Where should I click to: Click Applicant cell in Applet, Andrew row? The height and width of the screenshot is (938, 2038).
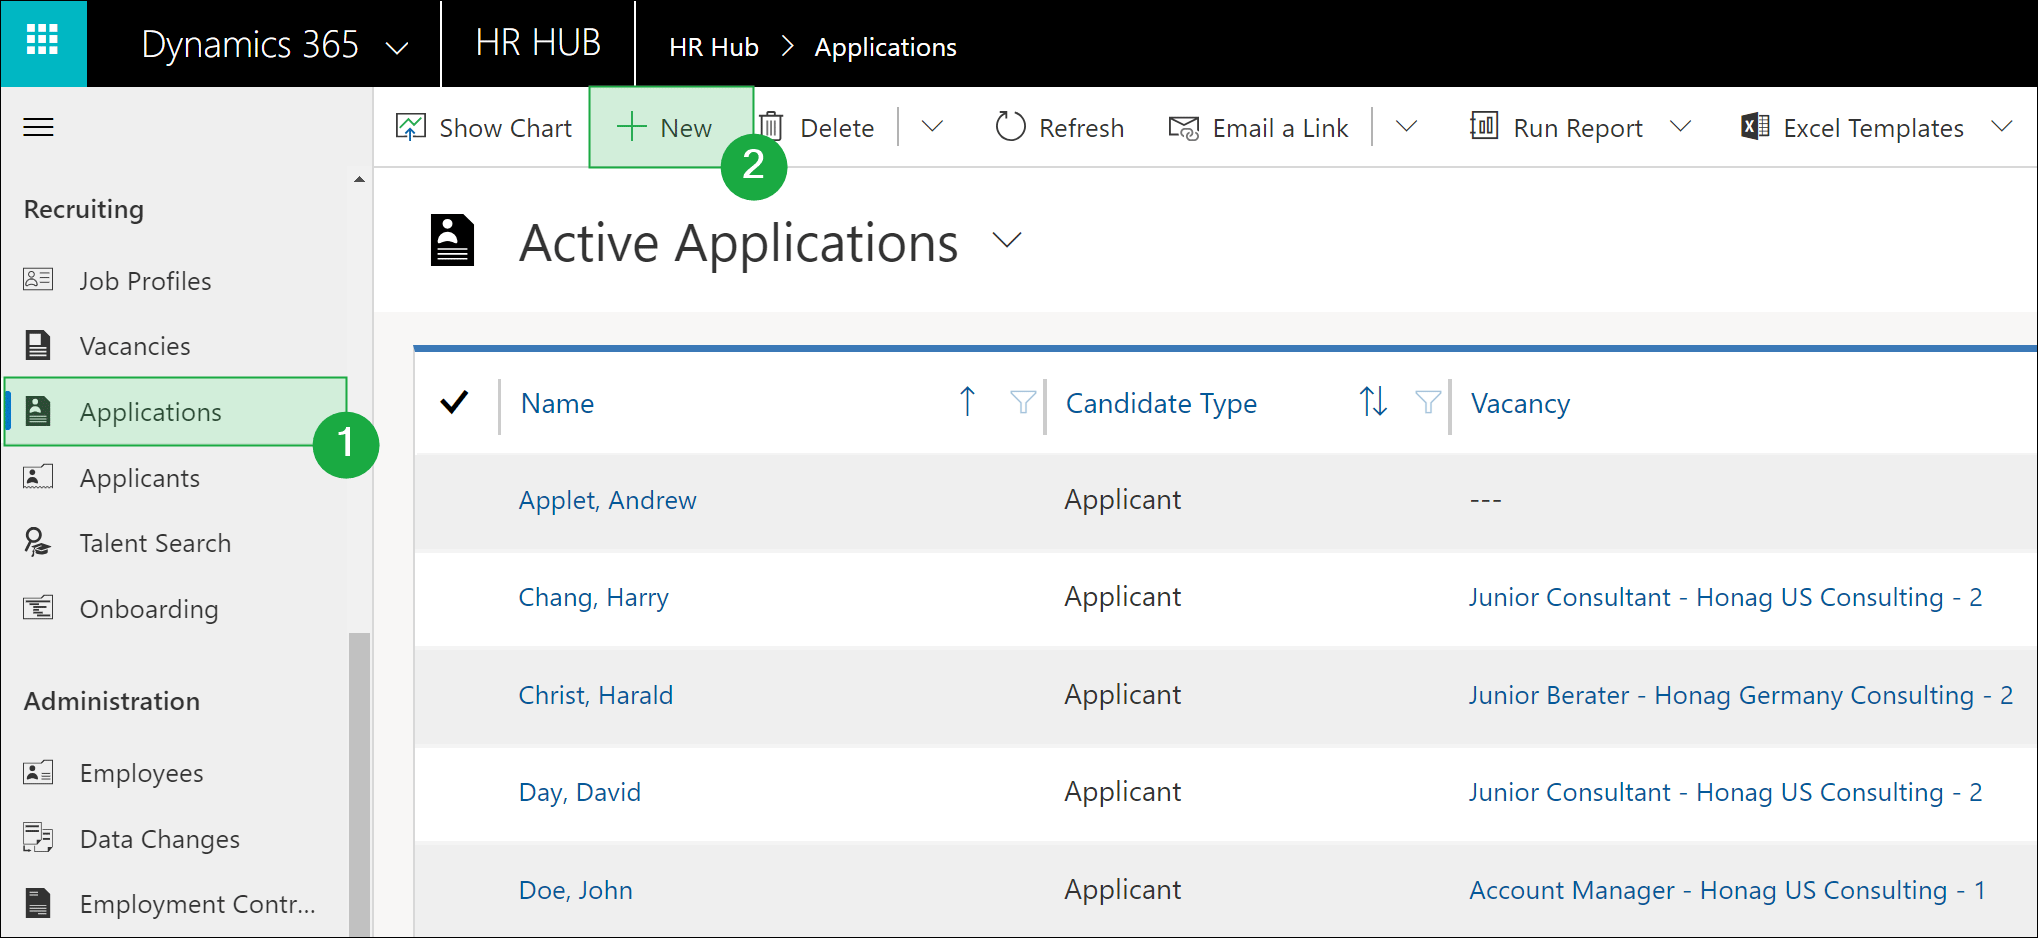point(1122,499)
